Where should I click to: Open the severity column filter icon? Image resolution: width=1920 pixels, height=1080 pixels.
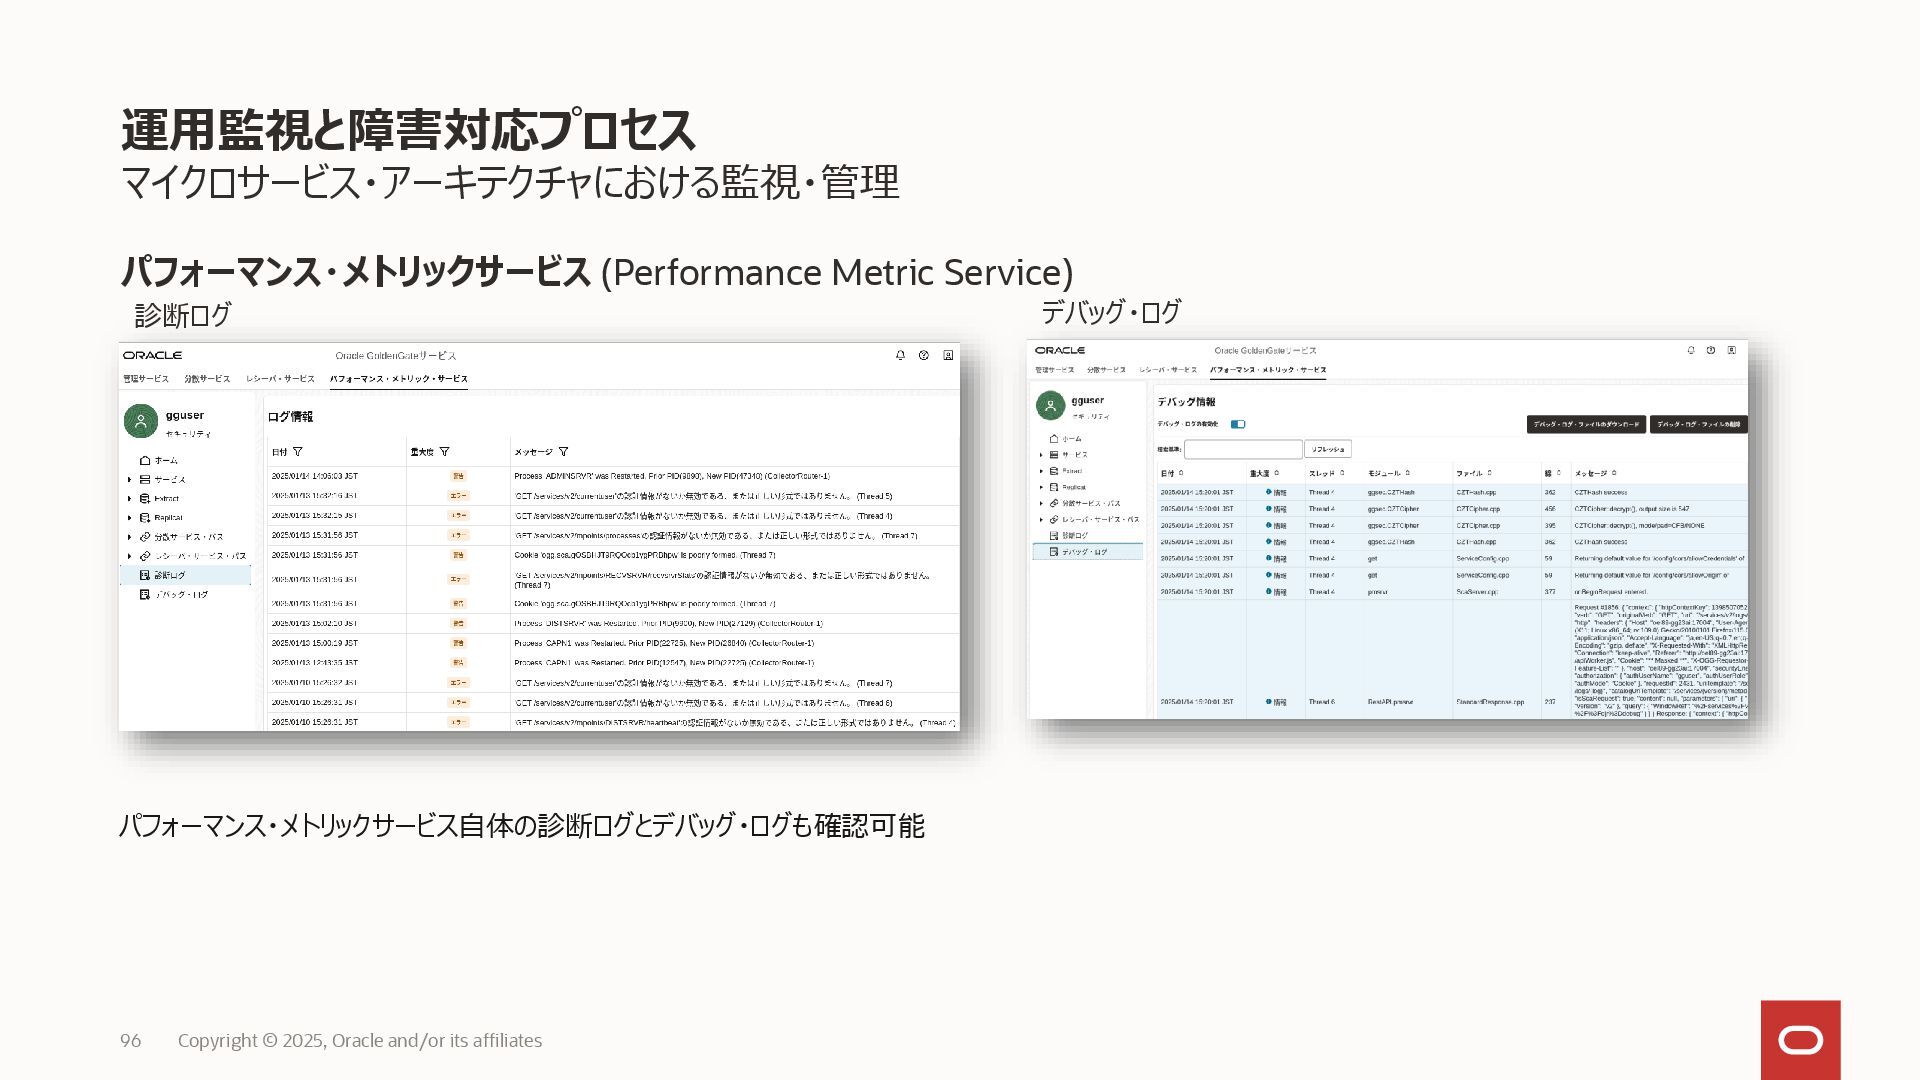click(x=444, y=452)
